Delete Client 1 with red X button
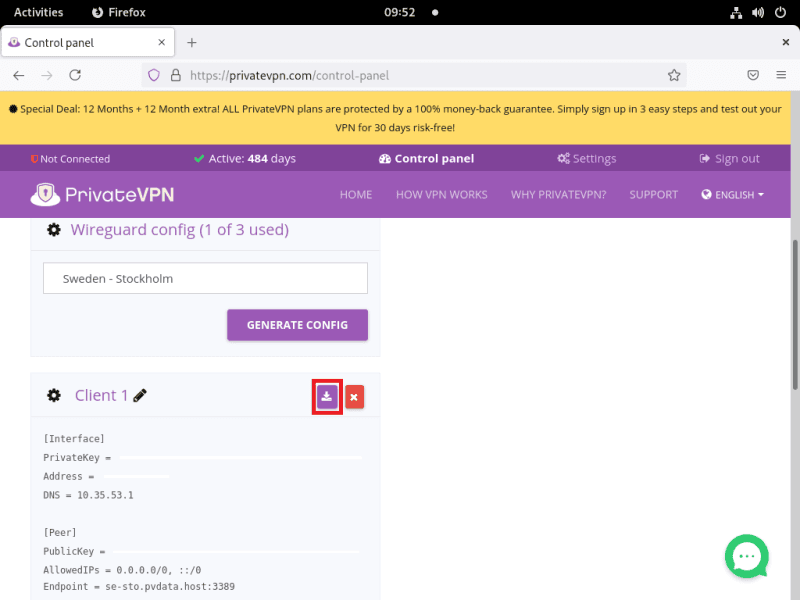The width and height of the screenshot is (800, 600). [x=354, y=397]
